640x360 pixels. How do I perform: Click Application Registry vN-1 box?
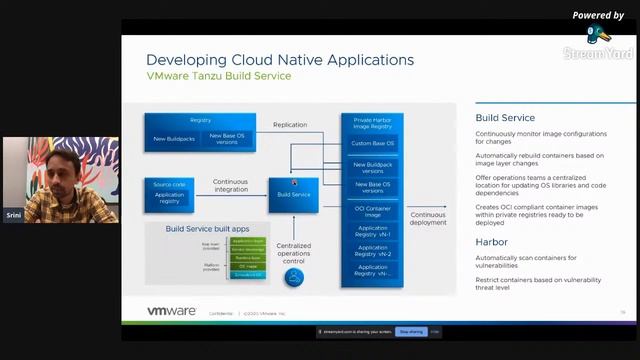(x=372, y=231)
